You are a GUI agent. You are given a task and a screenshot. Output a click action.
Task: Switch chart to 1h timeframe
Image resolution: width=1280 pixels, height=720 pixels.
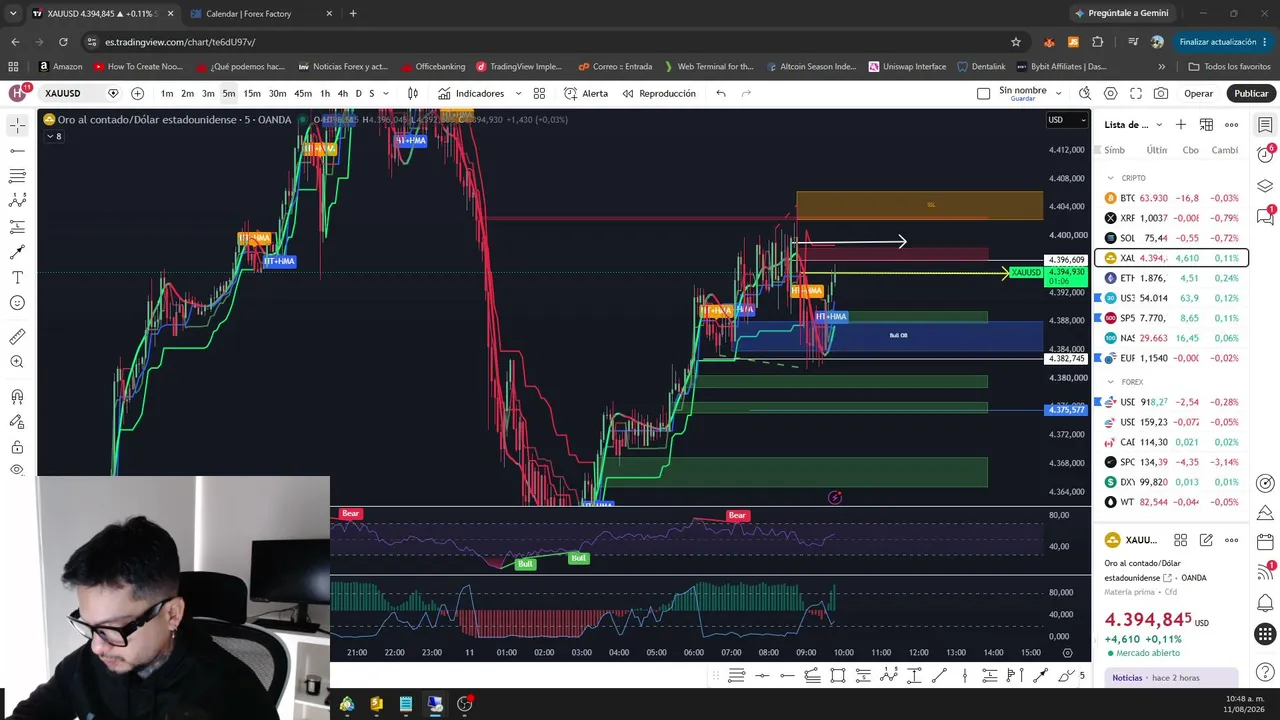coord(325,93)
